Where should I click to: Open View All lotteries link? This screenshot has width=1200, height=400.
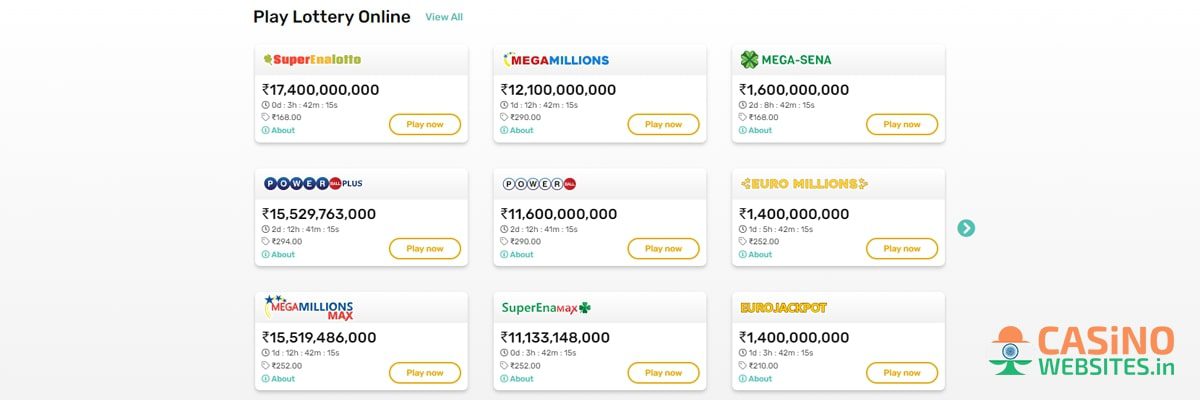point(444,17)
